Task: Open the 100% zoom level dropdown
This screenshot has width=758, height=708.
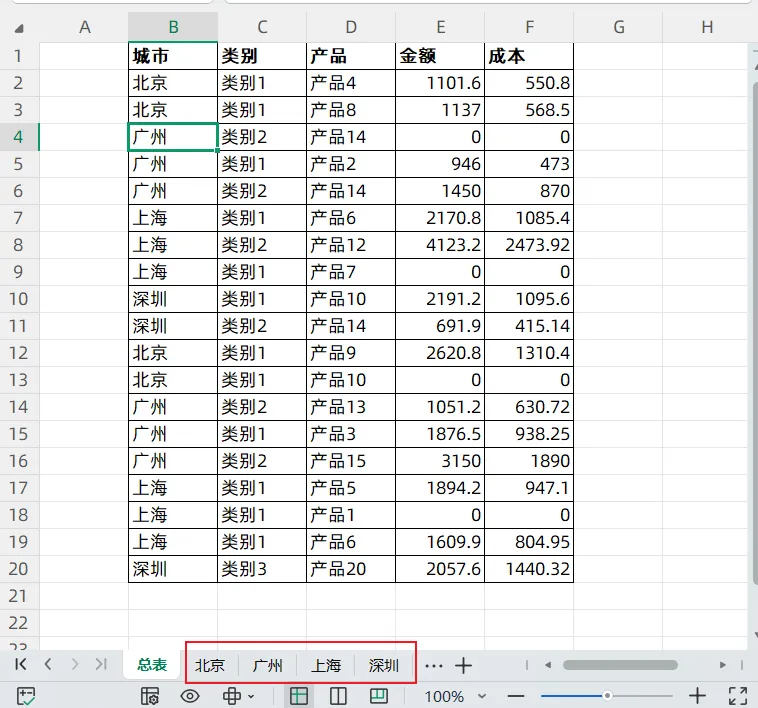Action: tap(454, 696)
